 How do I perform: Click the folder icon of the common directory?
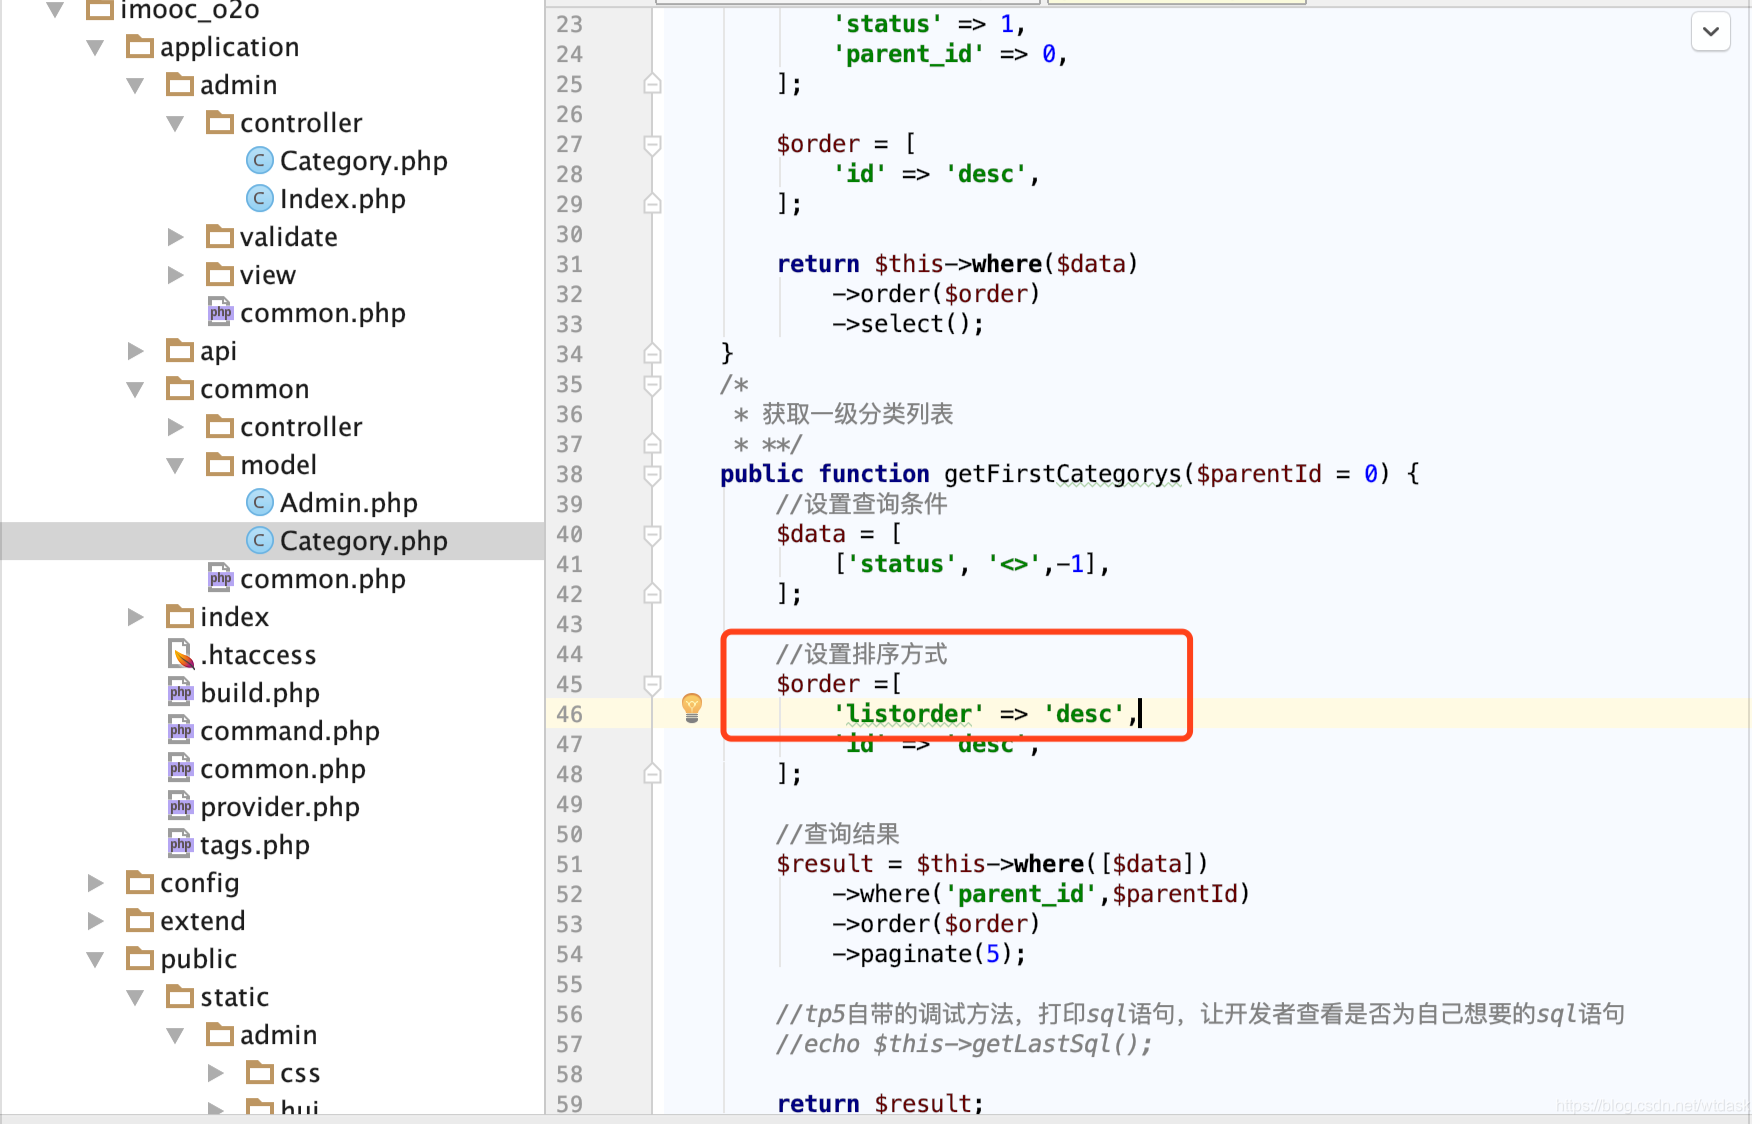coord(180,389)
